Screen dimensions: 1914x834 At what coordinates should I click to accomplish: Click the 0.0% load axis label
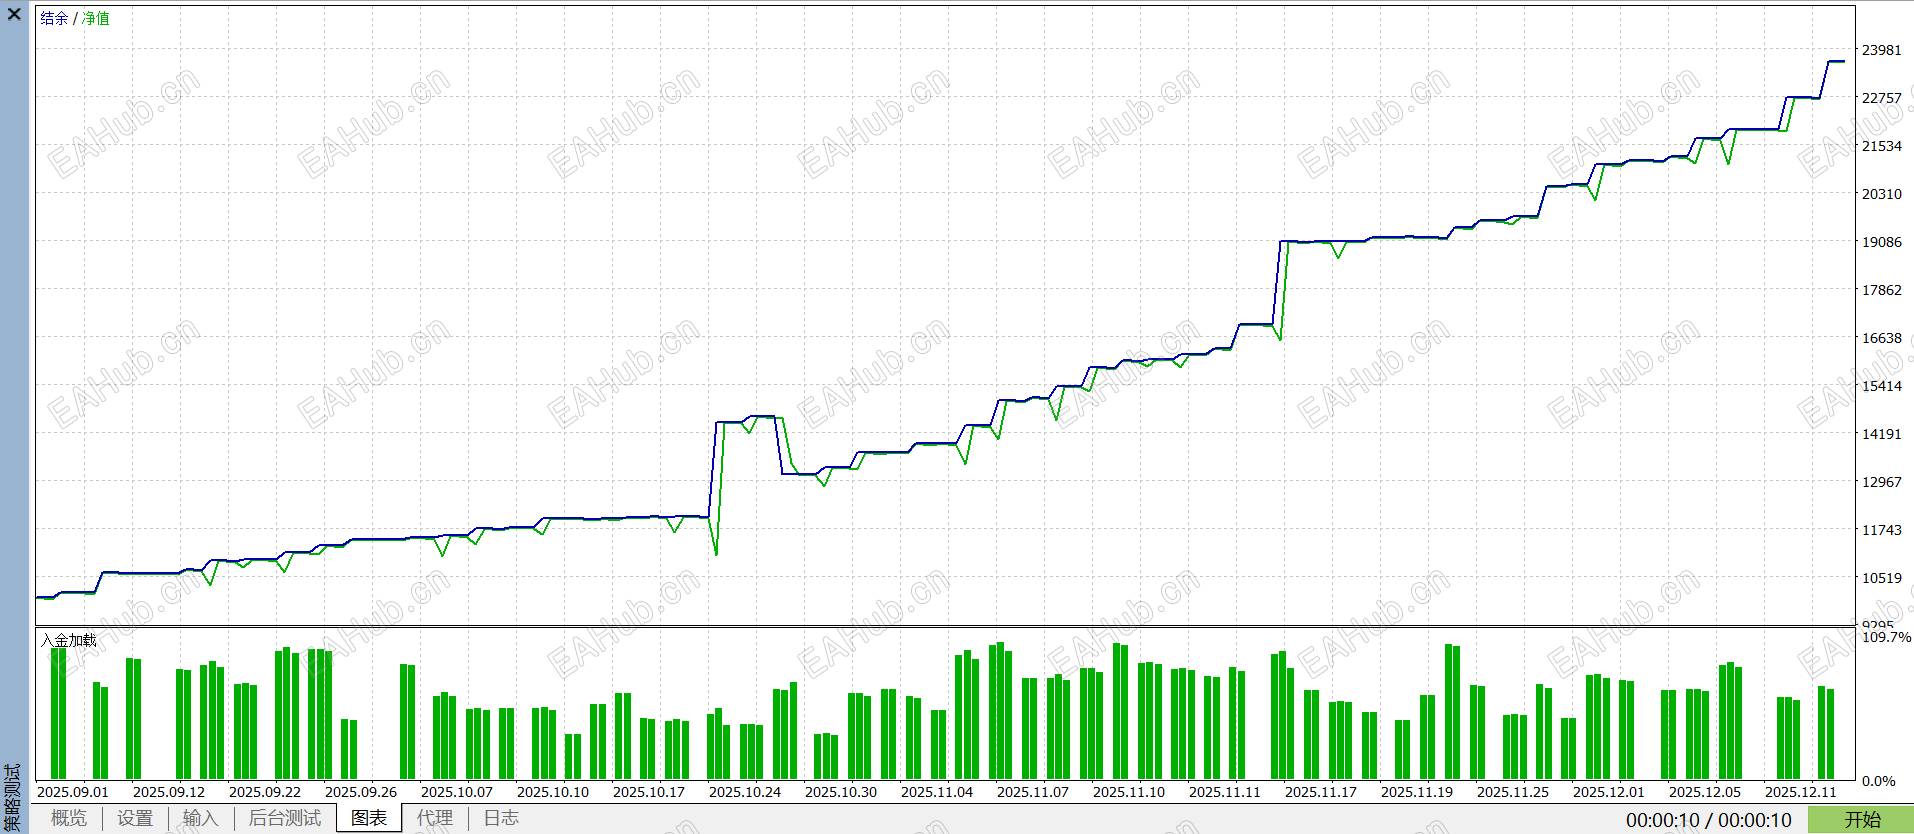tap(1878, 781)
